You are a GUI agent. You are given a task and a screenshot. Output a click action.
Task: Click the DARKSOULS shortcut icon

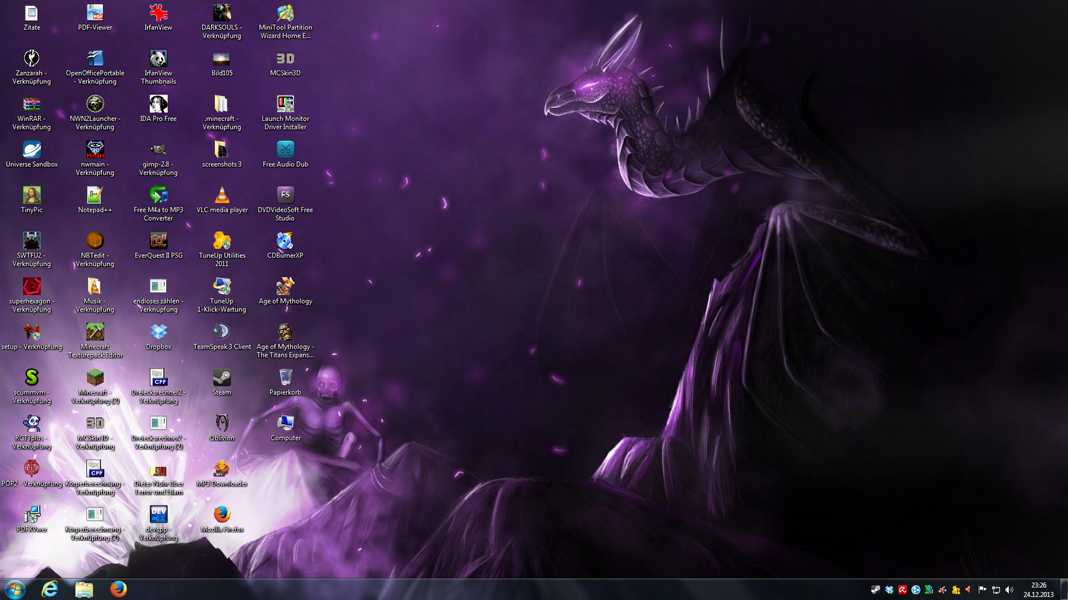(222, 14)
